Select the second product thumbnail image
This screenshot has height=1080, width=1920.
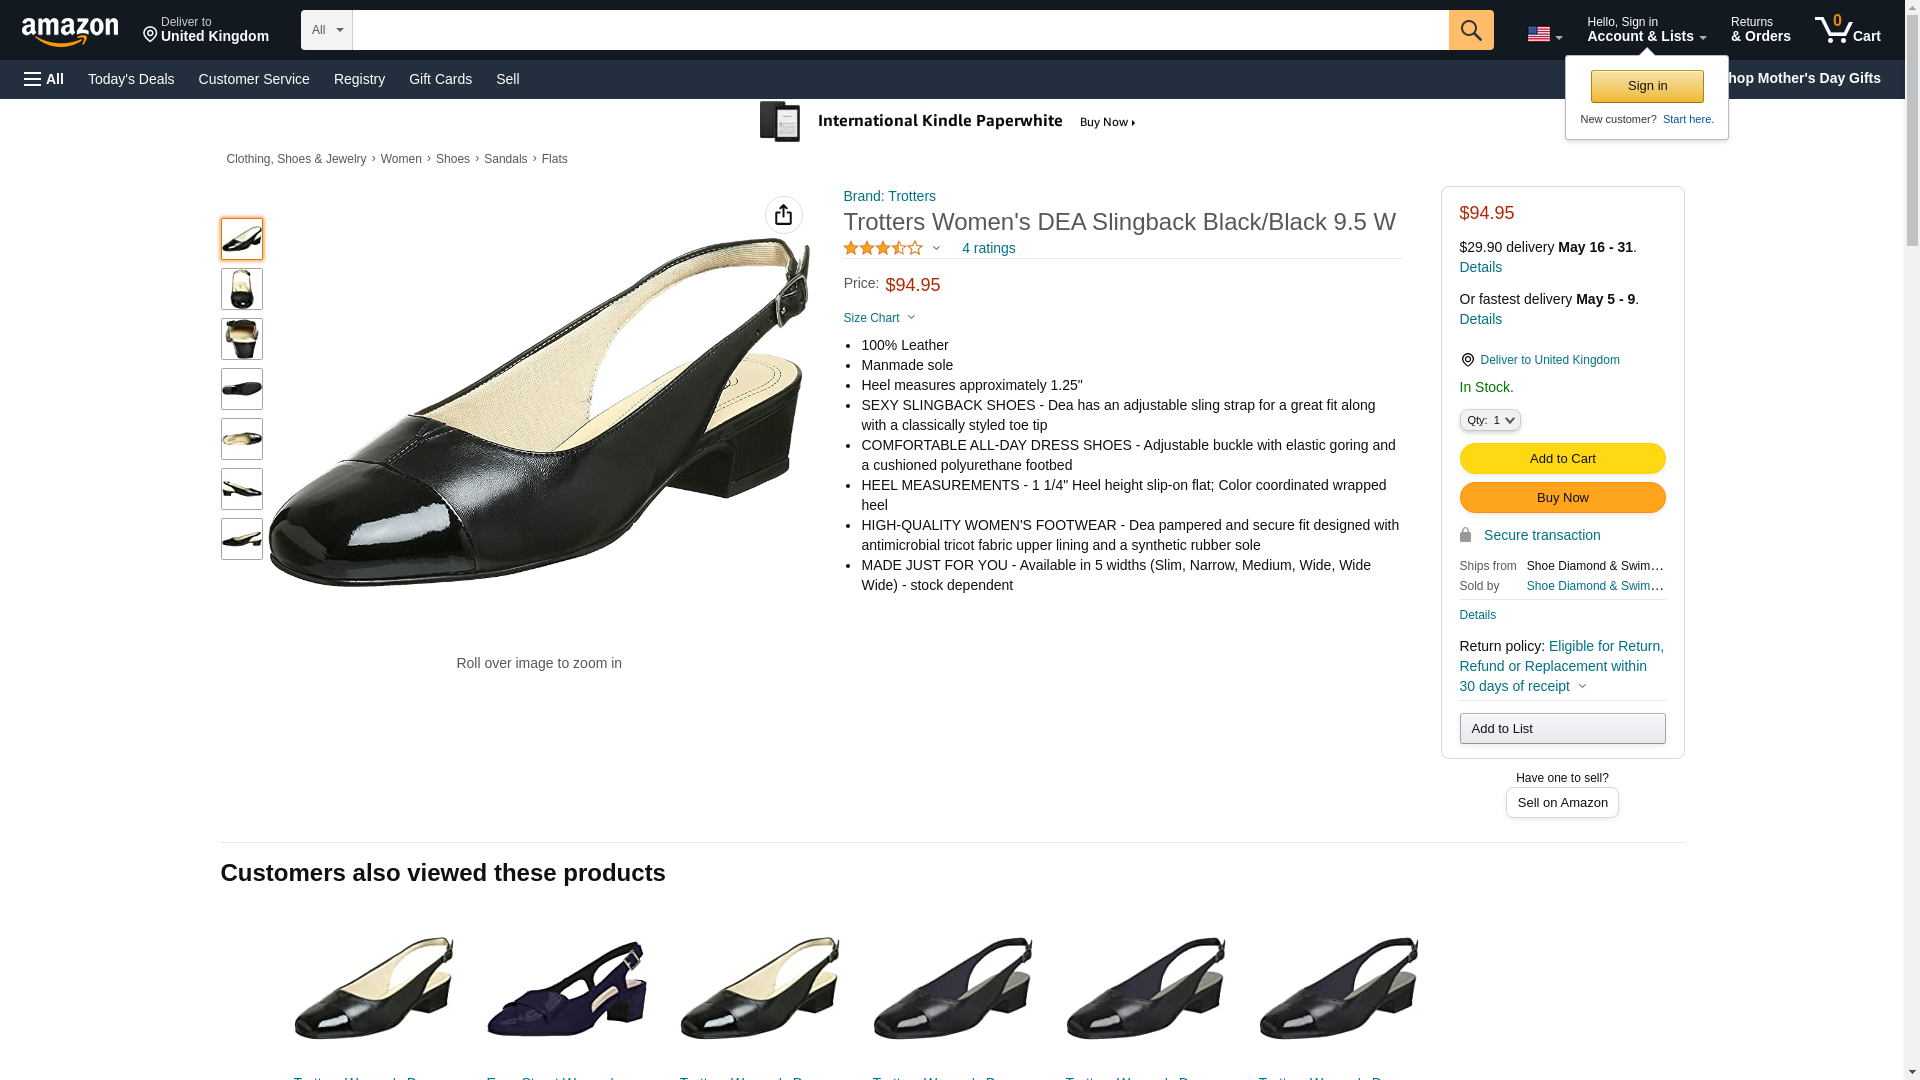[x=242, y=289]
